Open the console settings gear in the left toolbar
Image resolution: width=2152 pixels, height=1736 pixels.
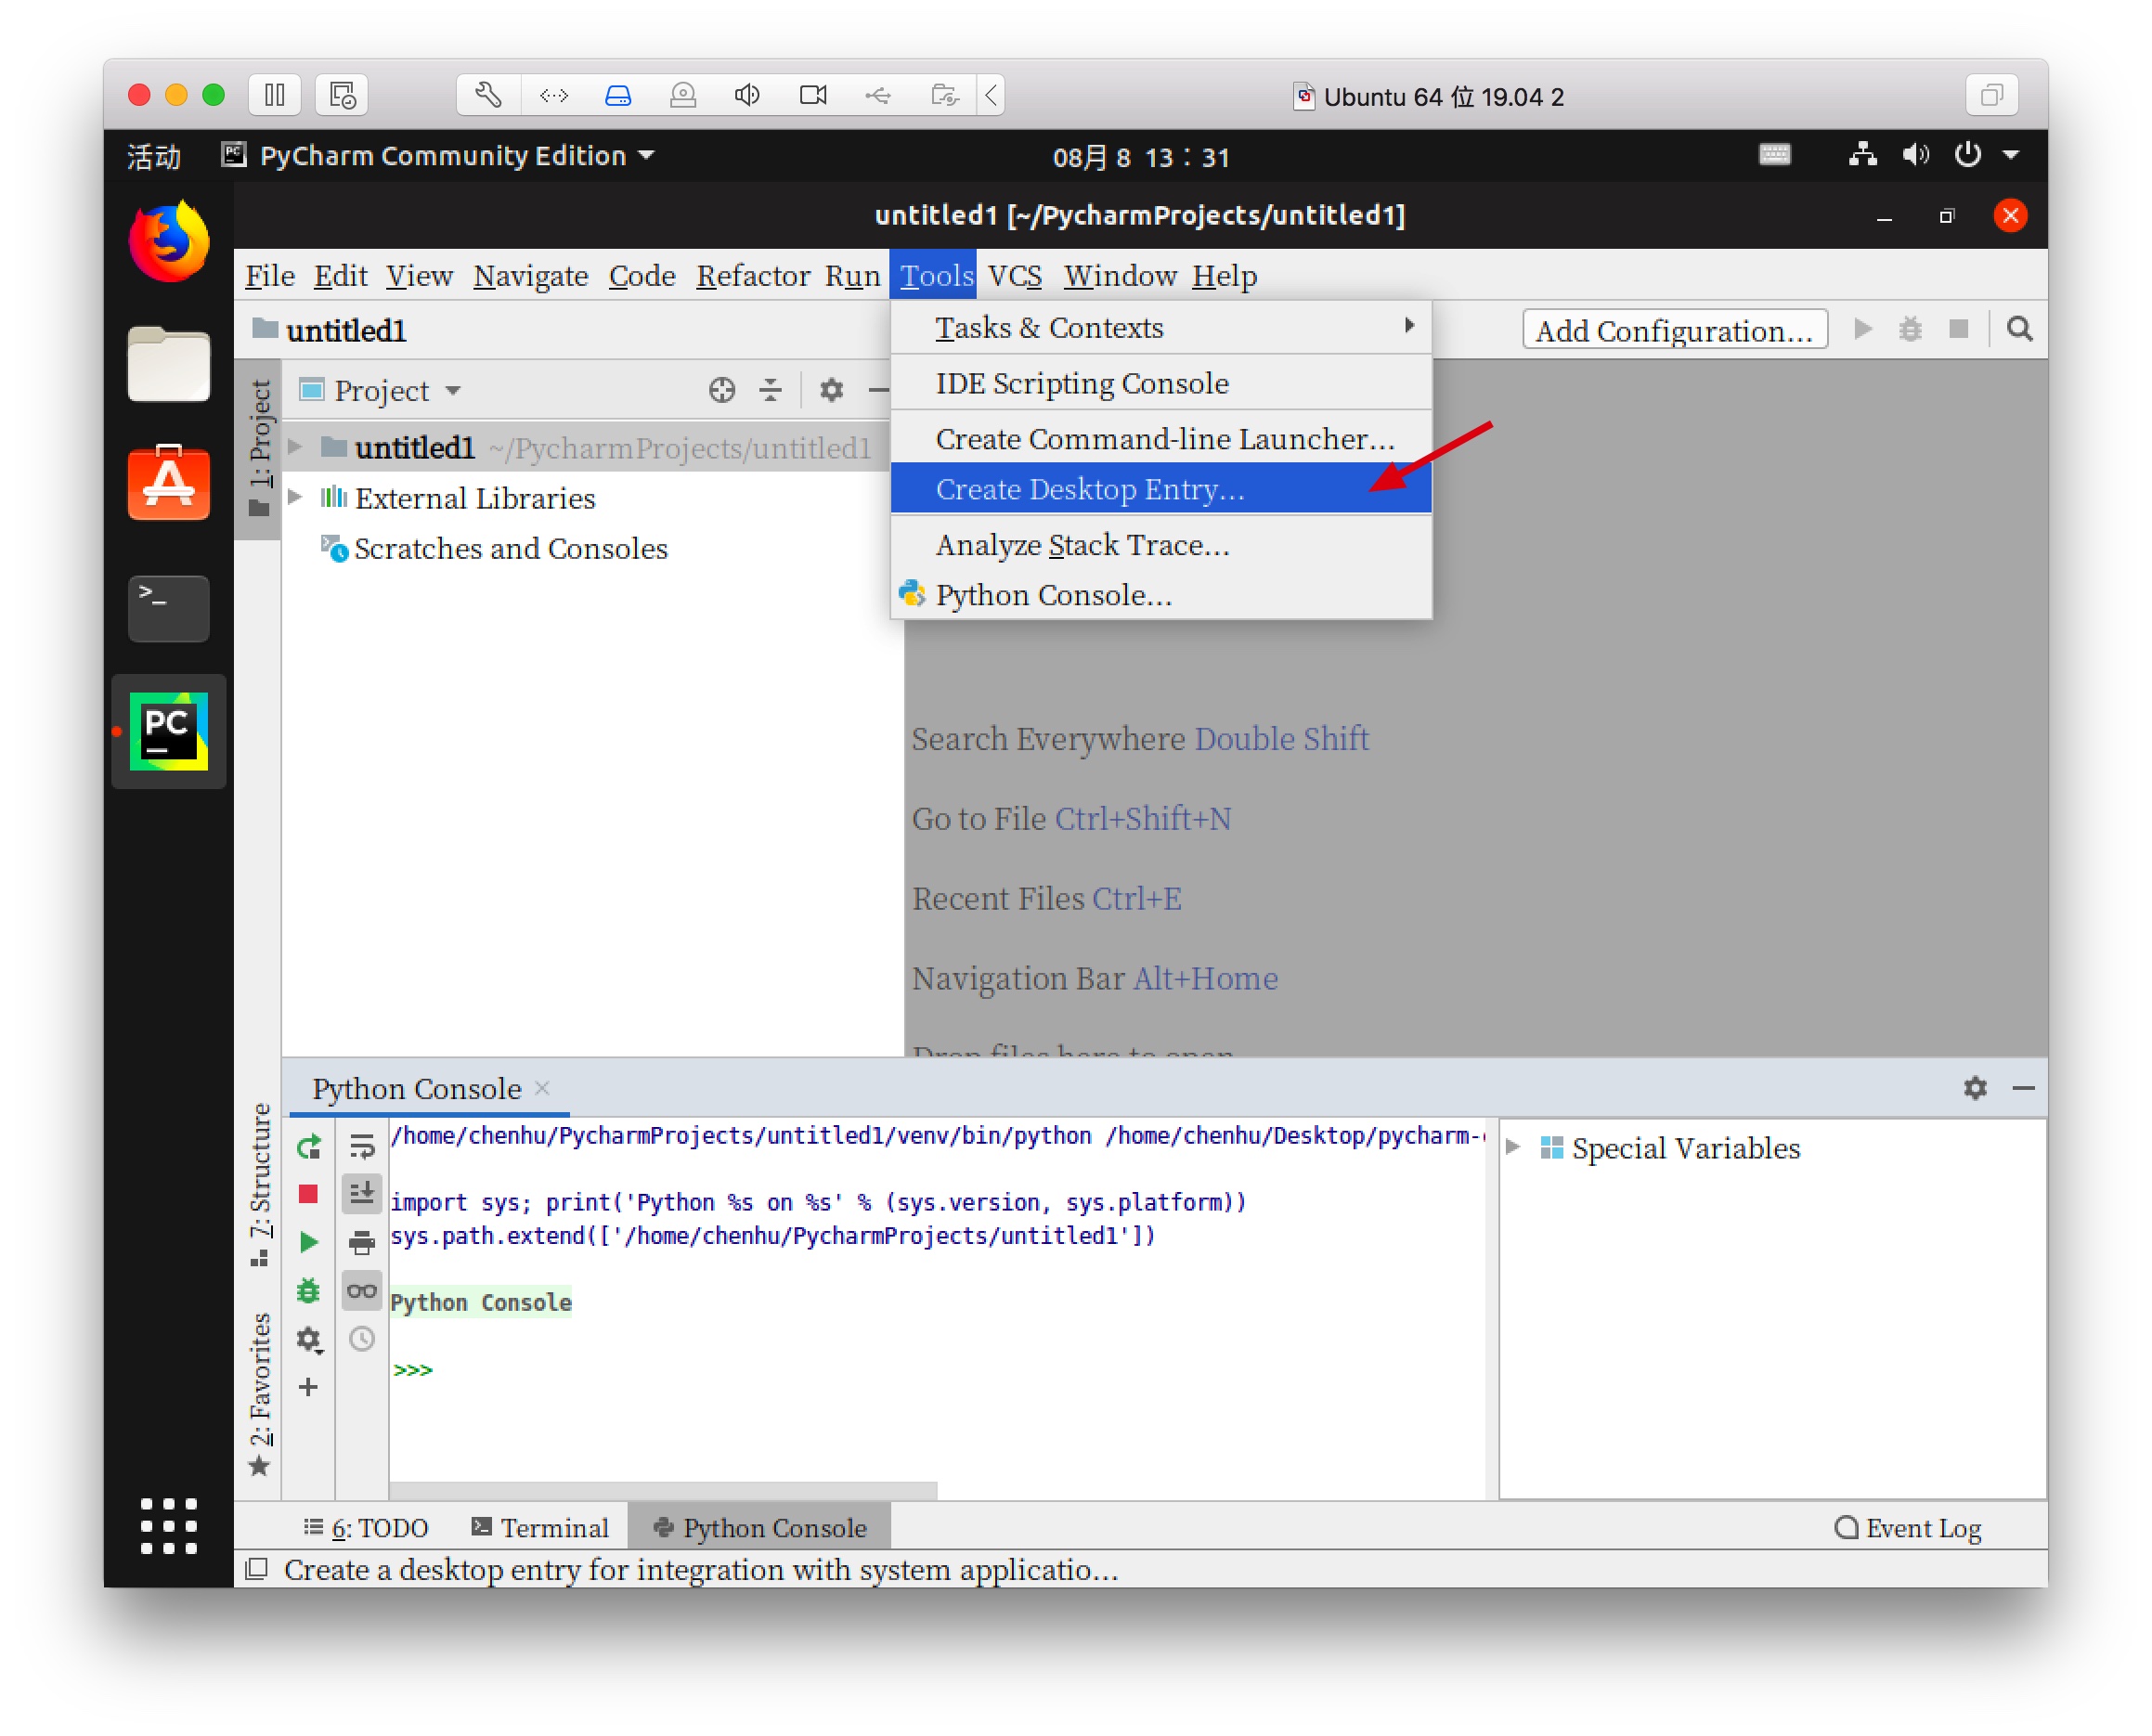click(x=308, y=1339)
